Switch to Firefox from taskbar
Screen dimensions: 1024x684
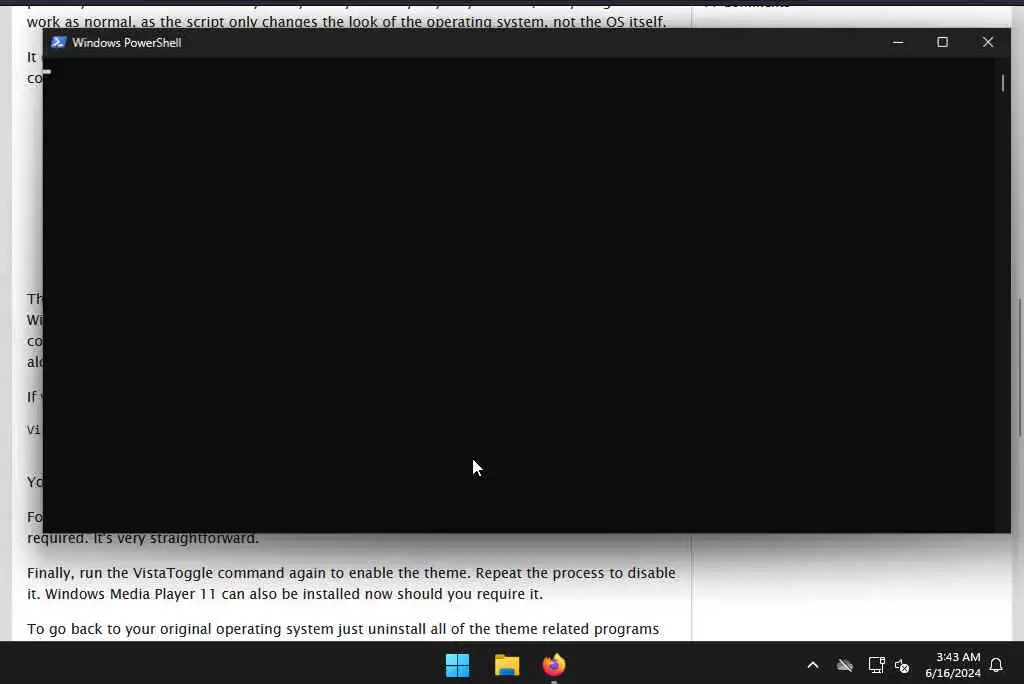pyautogui.click(x=554, y=665)
